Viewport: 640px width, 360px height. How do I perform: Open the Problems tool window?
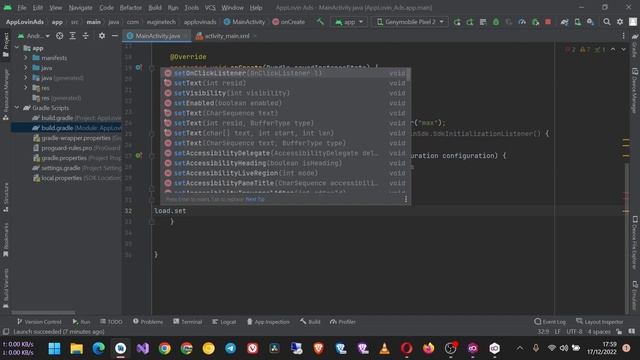(148, 322)
